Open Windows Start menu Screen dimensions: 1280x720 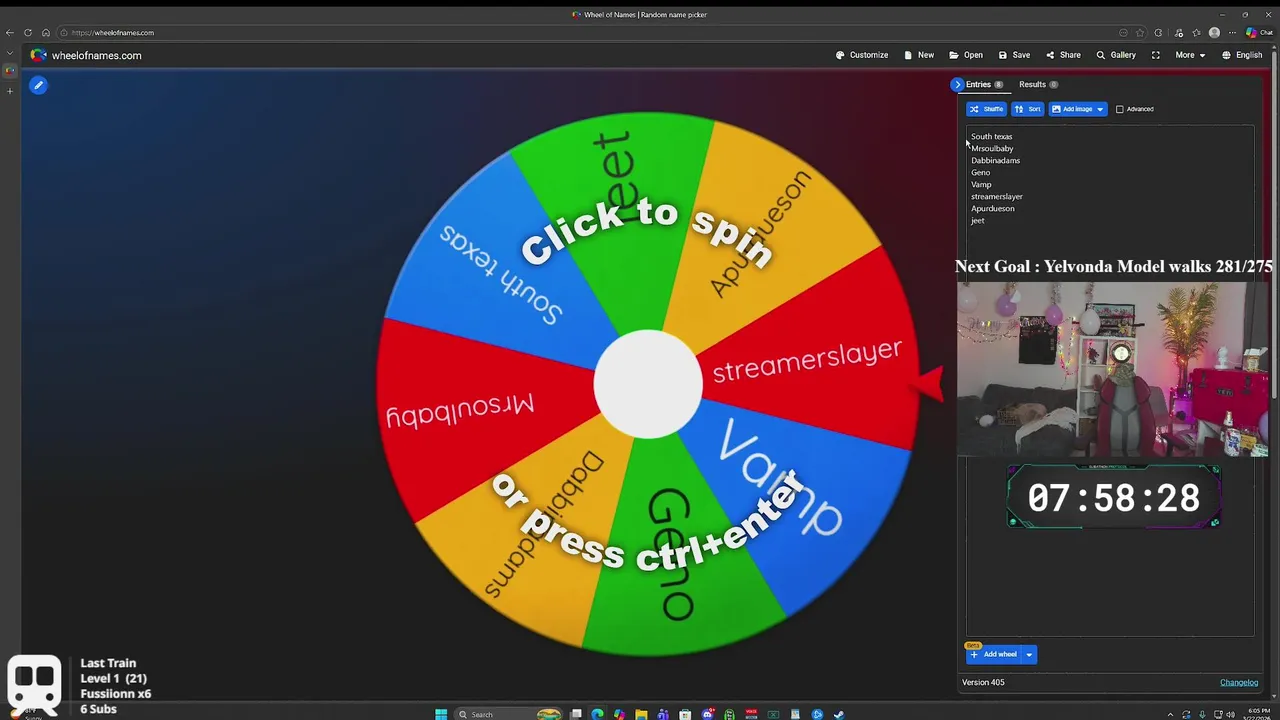[441, 714]
